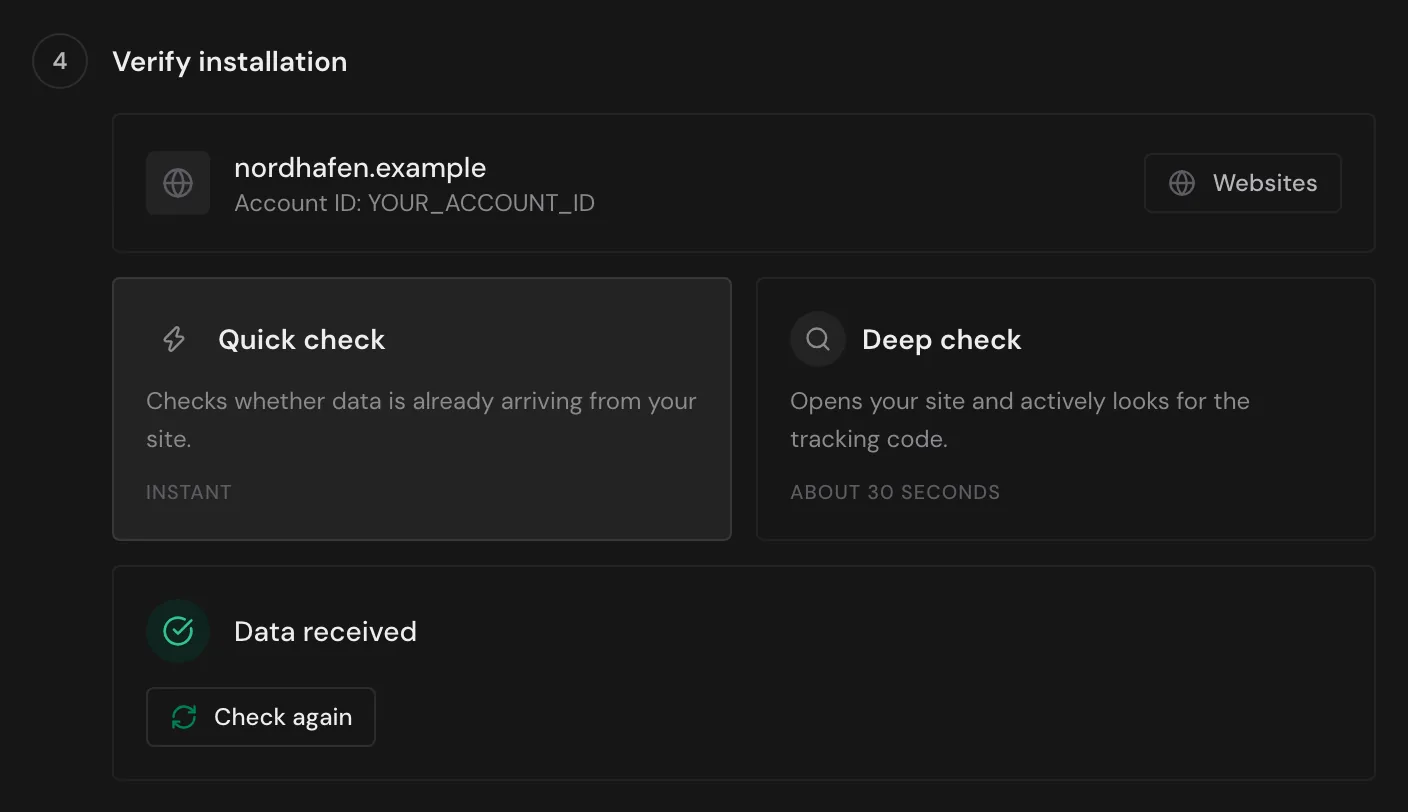Image resolution: width=1408 pixels, height=812 pixels.
Task: Click the Verify installation heading
Action: (230, 62)
